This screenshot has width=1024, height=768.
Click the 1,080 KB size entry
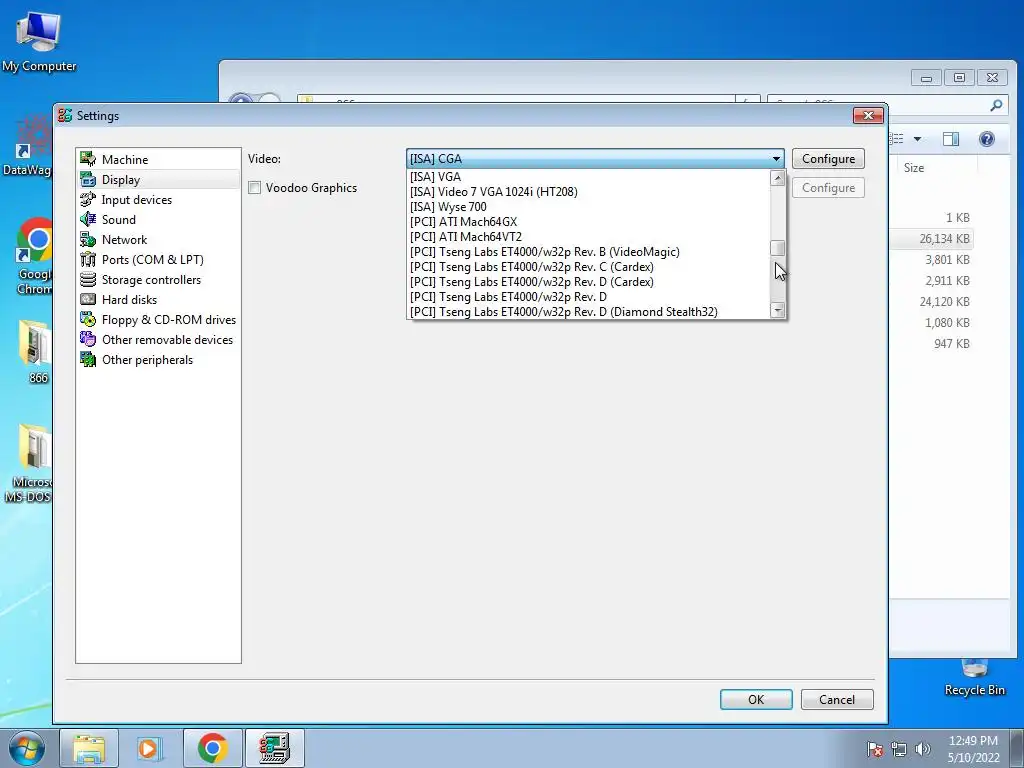947,322
